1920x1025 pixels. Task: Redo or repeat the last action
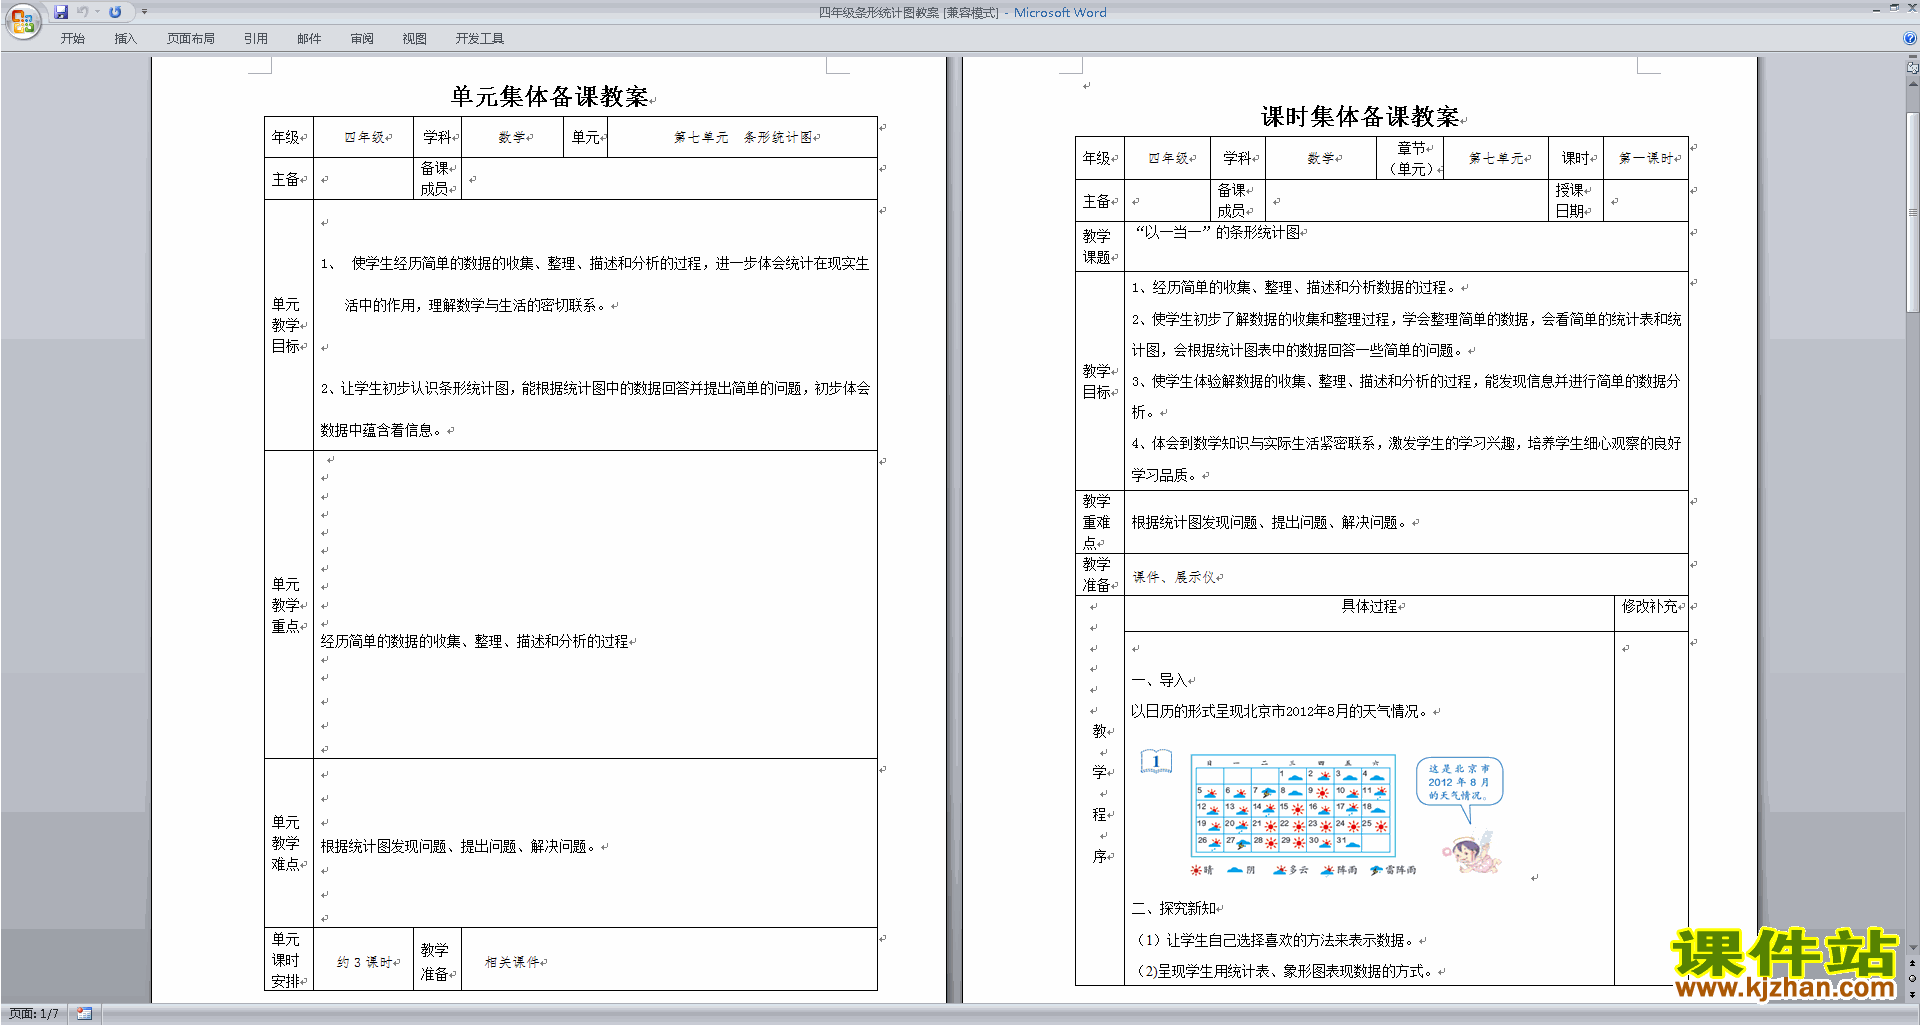pos(115,12)
